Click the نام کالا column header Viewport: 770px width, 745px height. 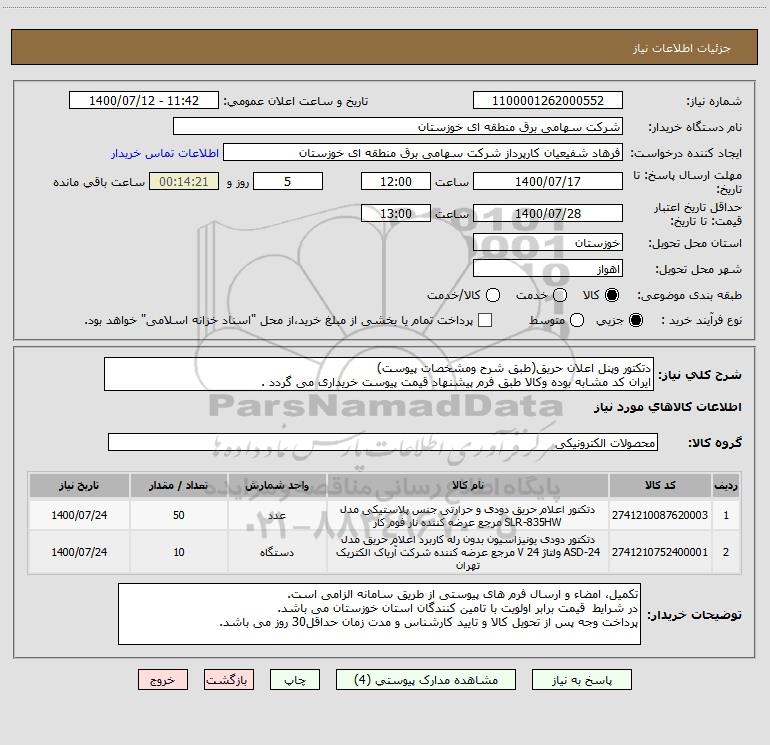[468, 485]
